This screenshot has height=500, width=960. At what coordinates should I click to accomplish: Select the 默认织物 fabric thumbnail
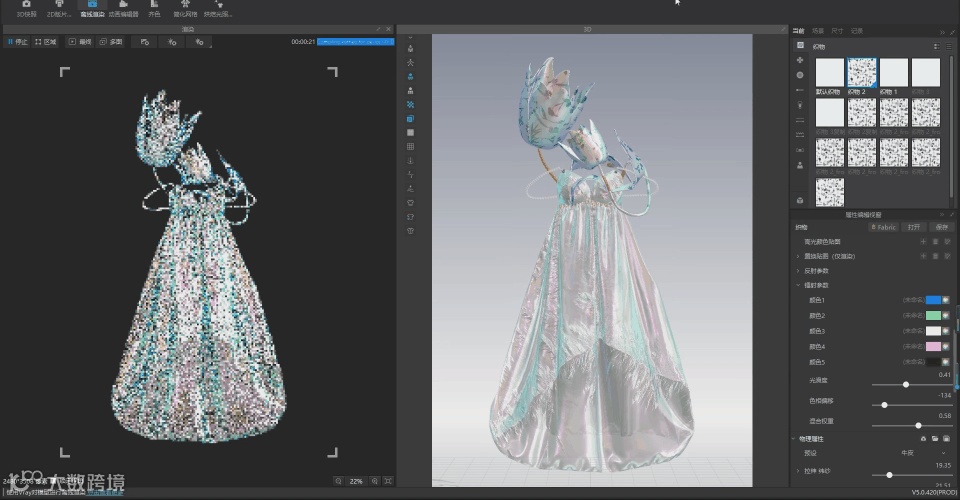coord(829,73)
